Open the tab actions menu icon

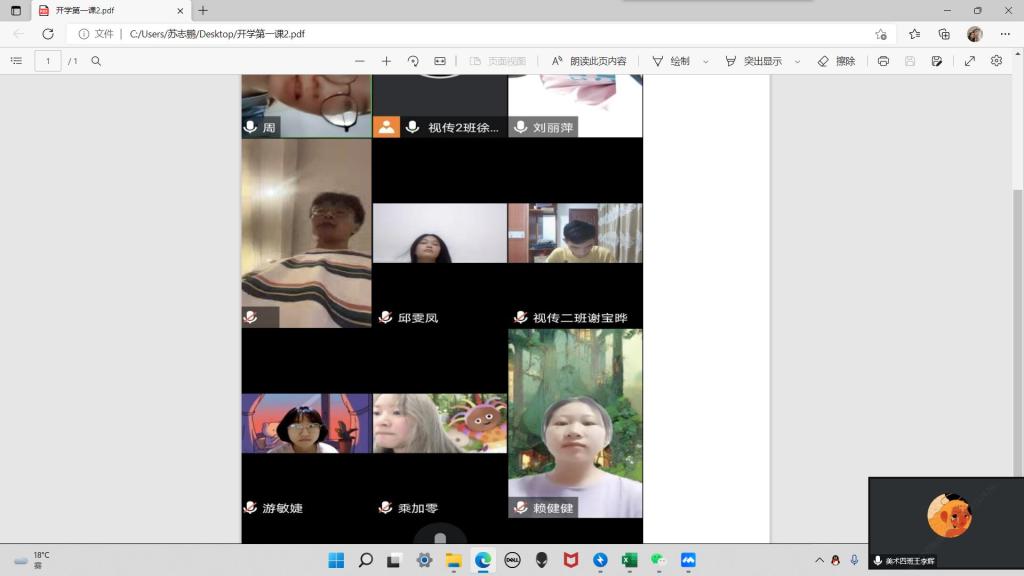16,10
